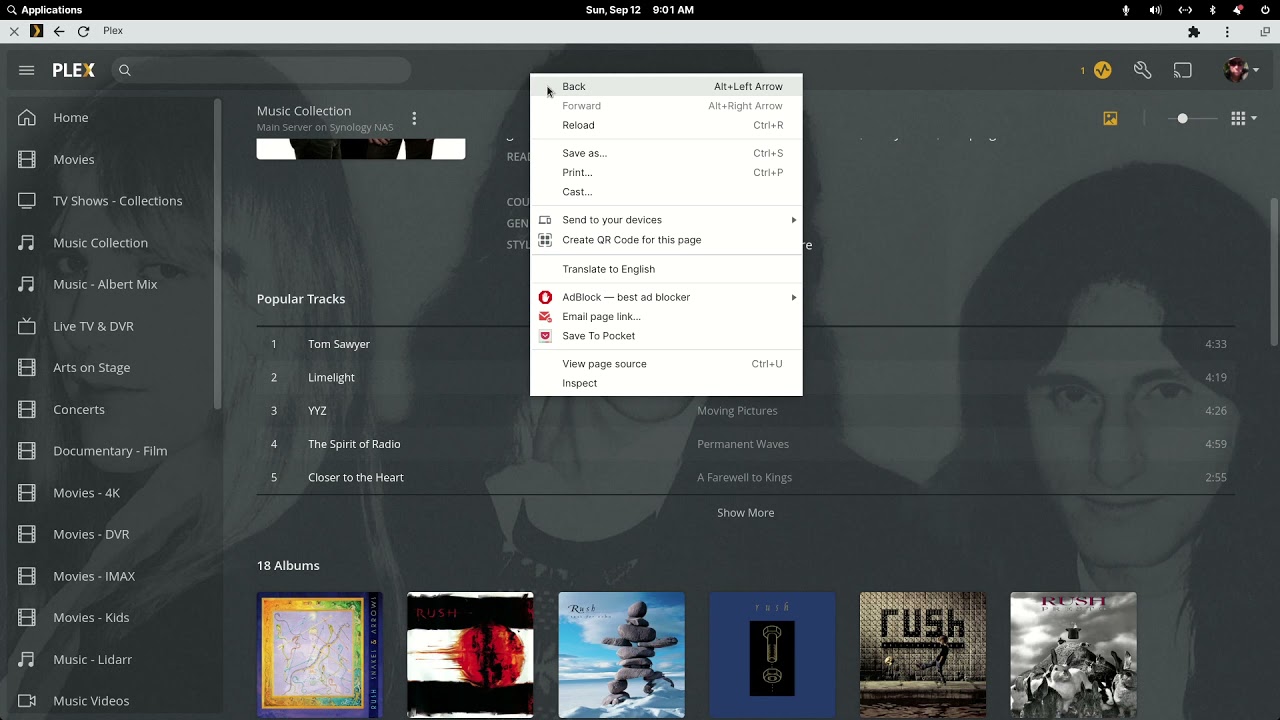1280x720 pixels.
Task: Click browser extensions puzzle icon
Action: (x=1194, y=32)
